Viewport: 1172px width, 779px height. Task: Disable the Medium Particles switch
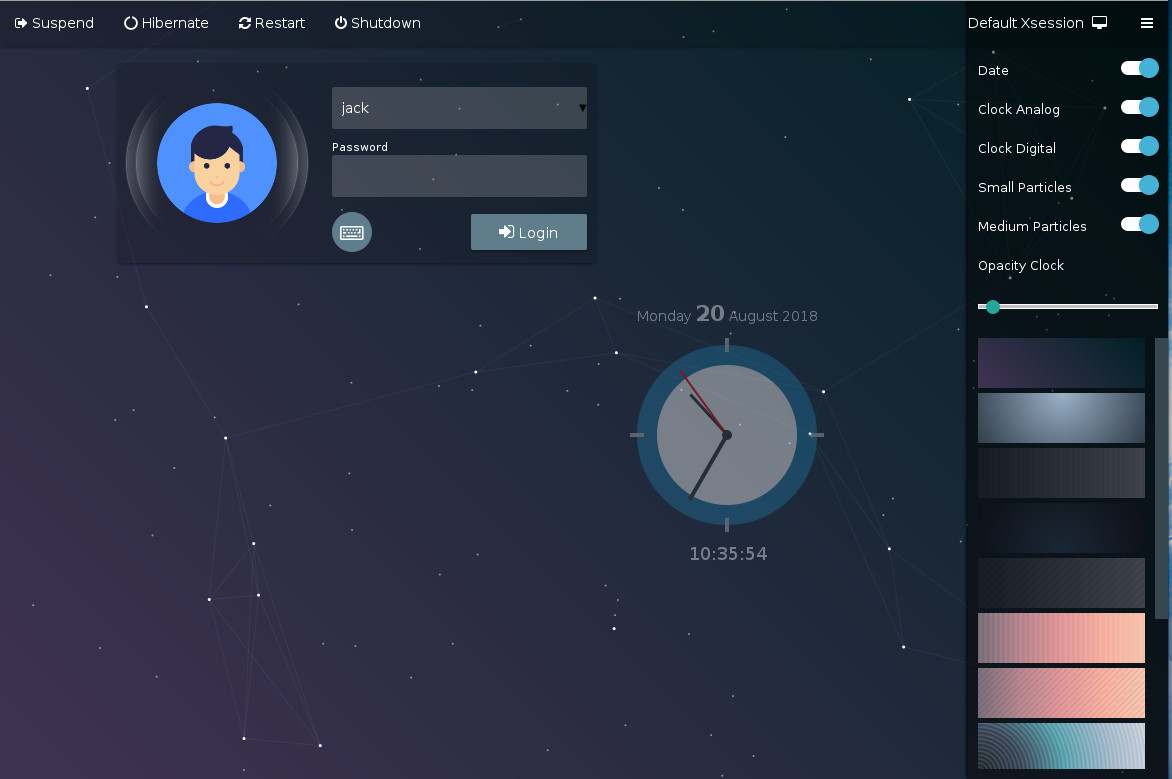click(1140, 224)
